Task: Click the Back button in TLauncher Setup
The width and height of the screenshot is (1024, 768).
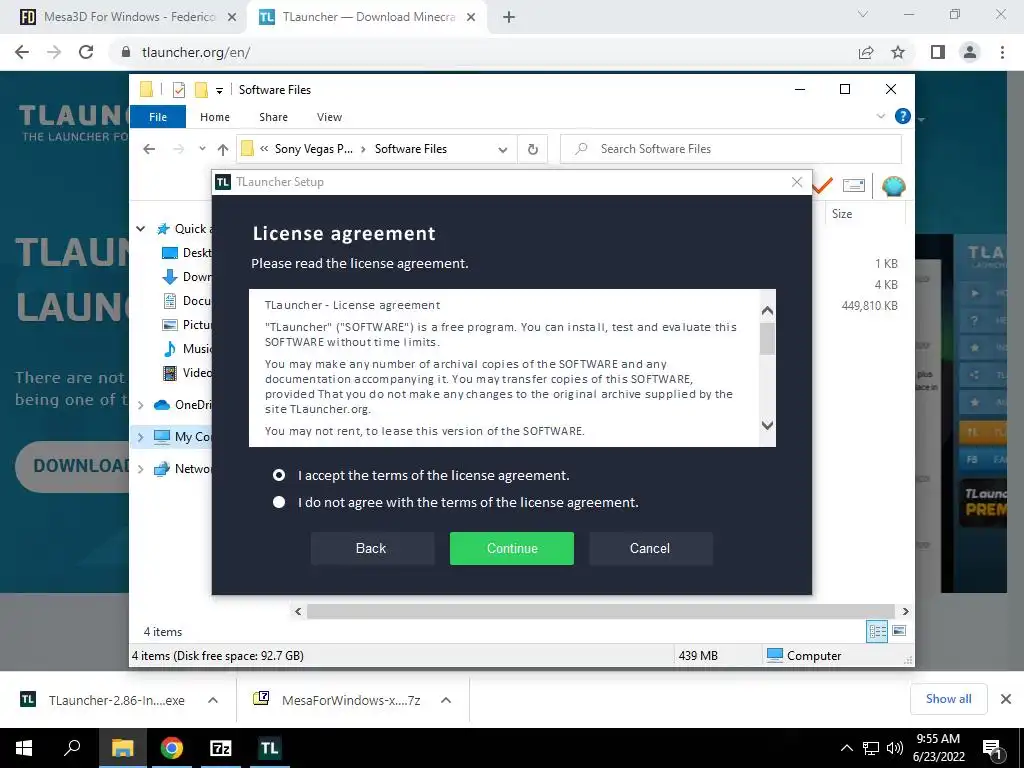Action: pos(371,549)
